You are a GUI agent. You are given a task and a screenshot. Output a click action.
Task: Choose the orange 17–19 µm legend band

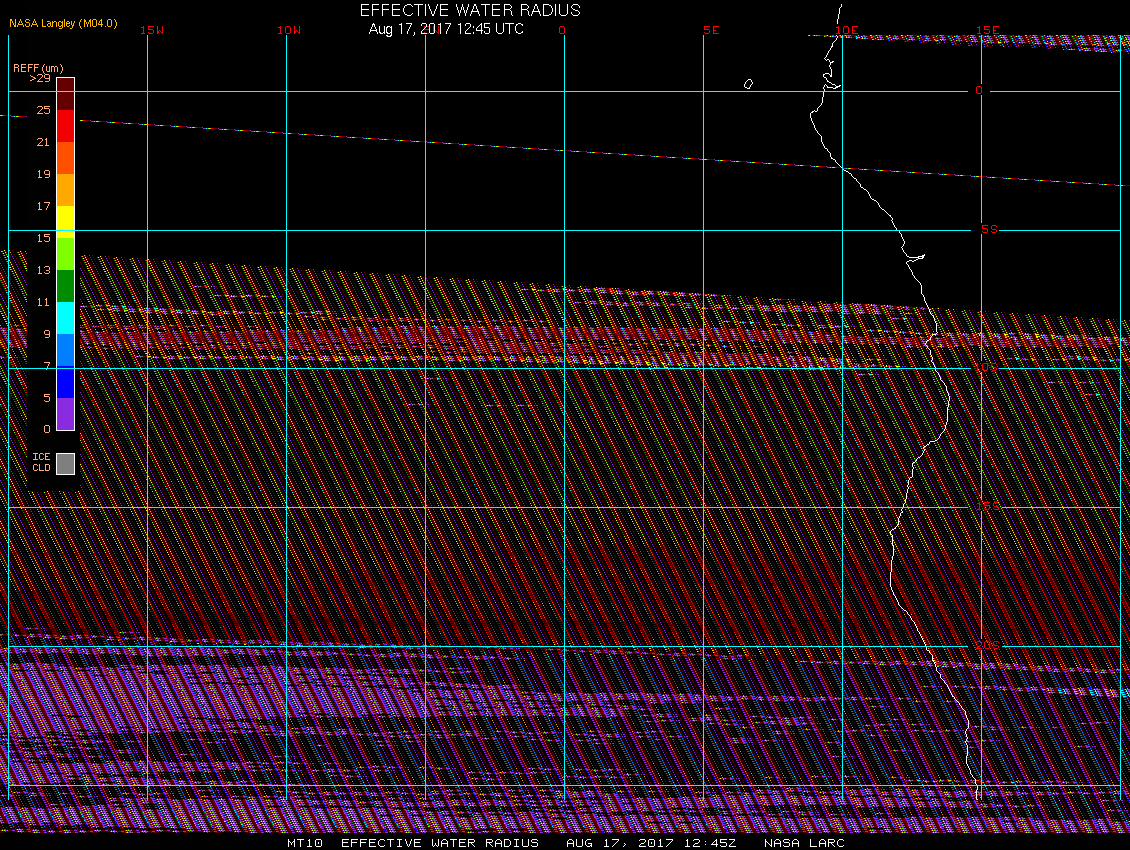point(65,189)
